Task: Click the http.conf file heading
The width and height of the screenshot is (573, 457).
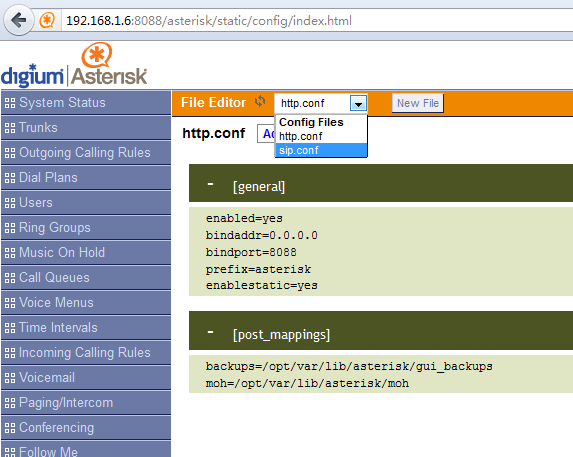Action: [213, 133]
